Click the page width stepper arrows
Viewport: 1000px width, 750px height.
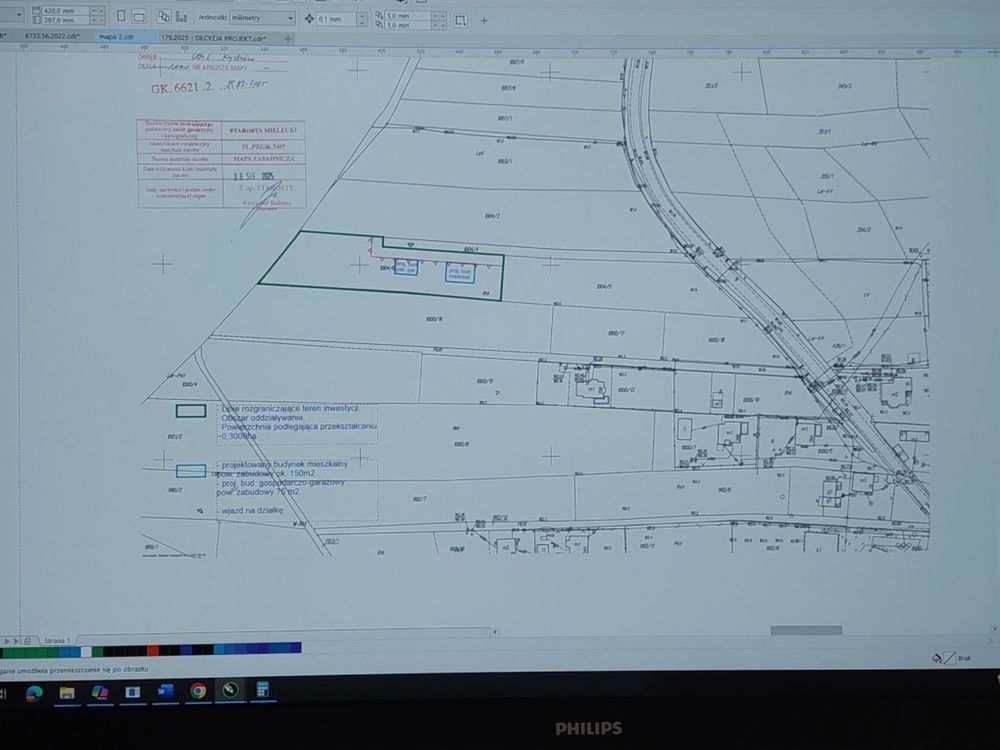[x=98, y=11]
